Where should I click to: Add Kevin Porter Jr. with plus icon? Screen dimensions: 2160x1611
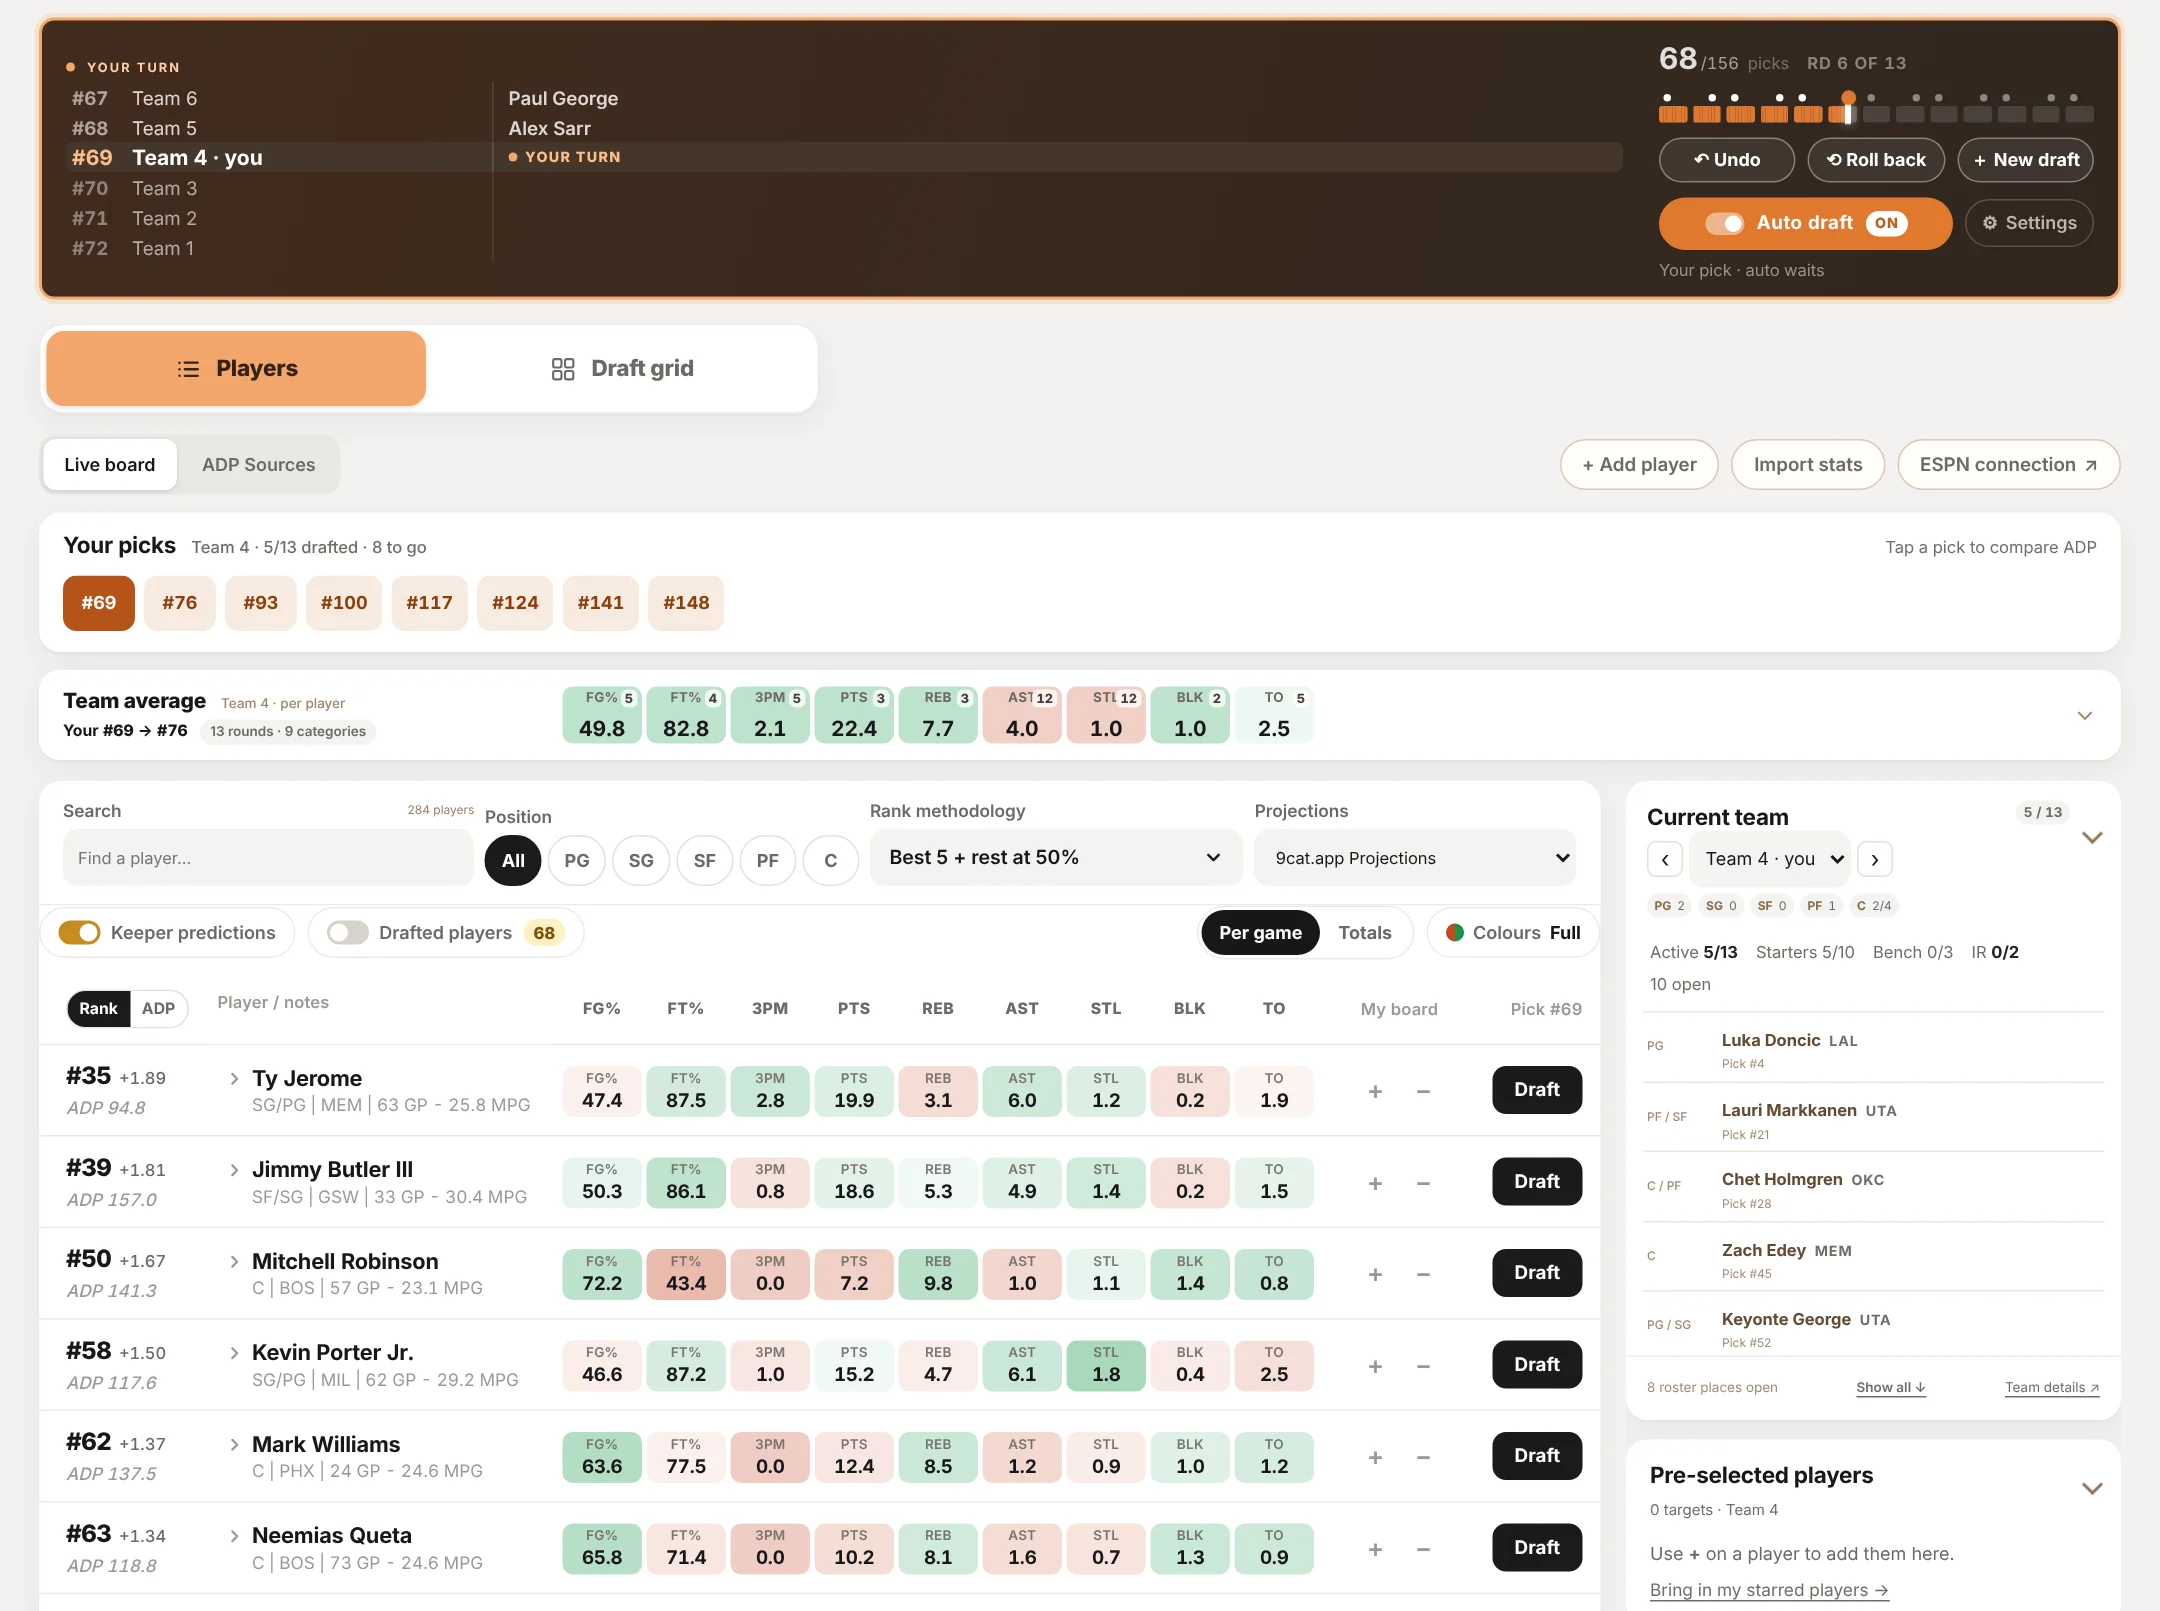click(x=1375, y=1366)
